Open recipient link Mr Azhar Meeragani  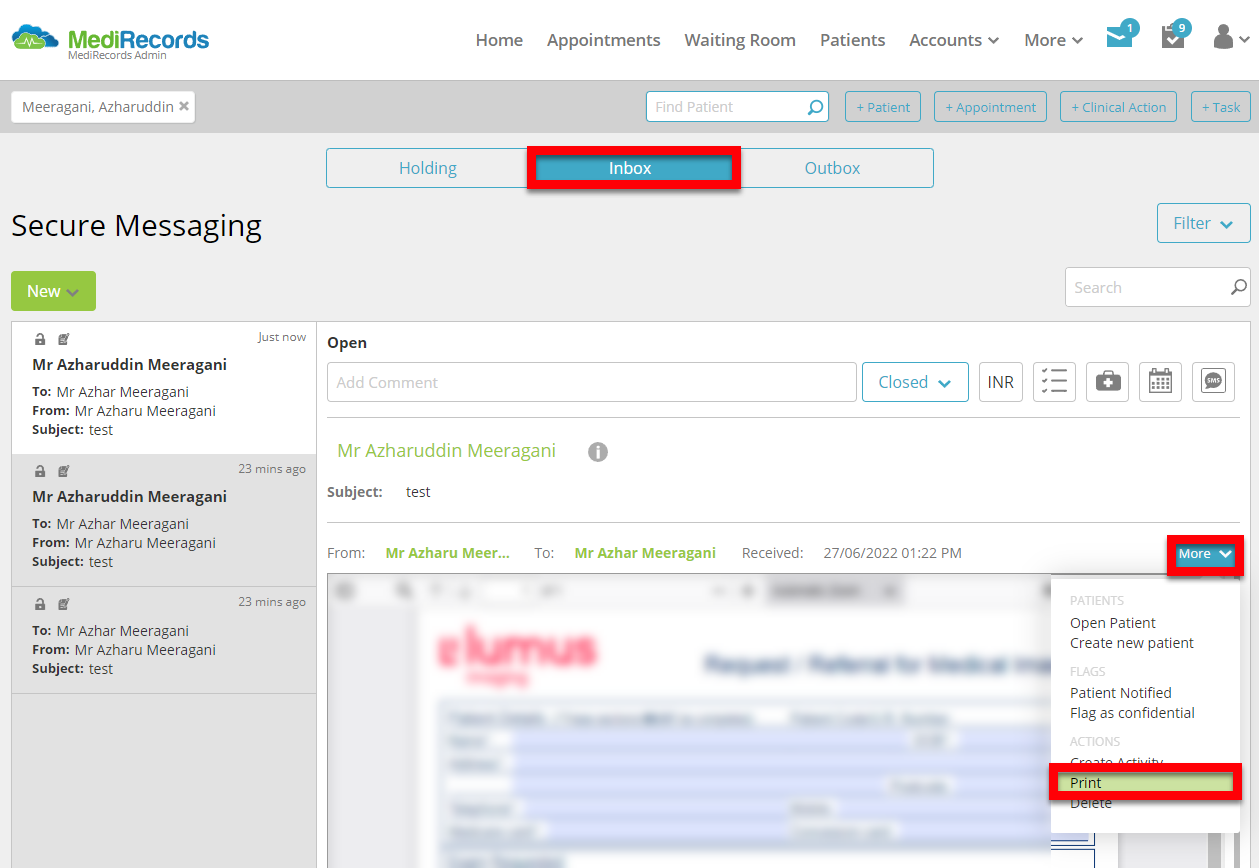pyautogui.click(x=645, y=553)
